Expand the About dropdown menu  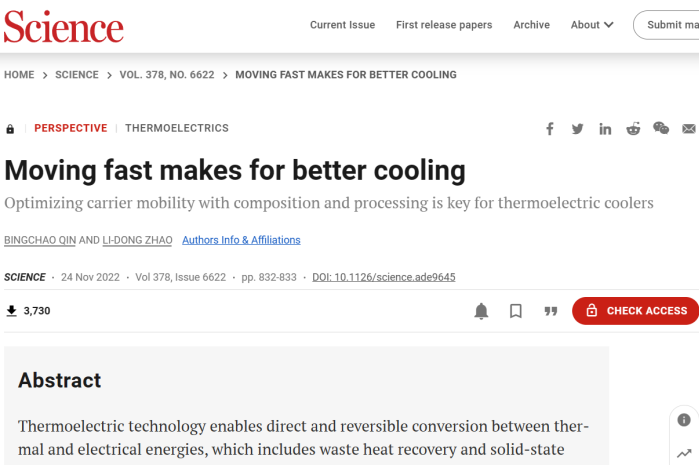(592, 25)
